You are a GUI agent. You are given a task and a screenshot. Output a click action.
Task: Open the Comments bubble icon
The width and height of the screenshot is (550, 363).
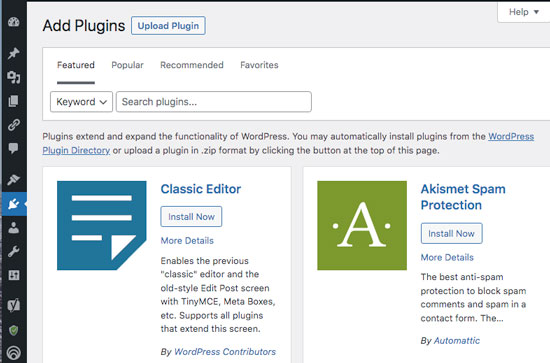click(14, 148)
